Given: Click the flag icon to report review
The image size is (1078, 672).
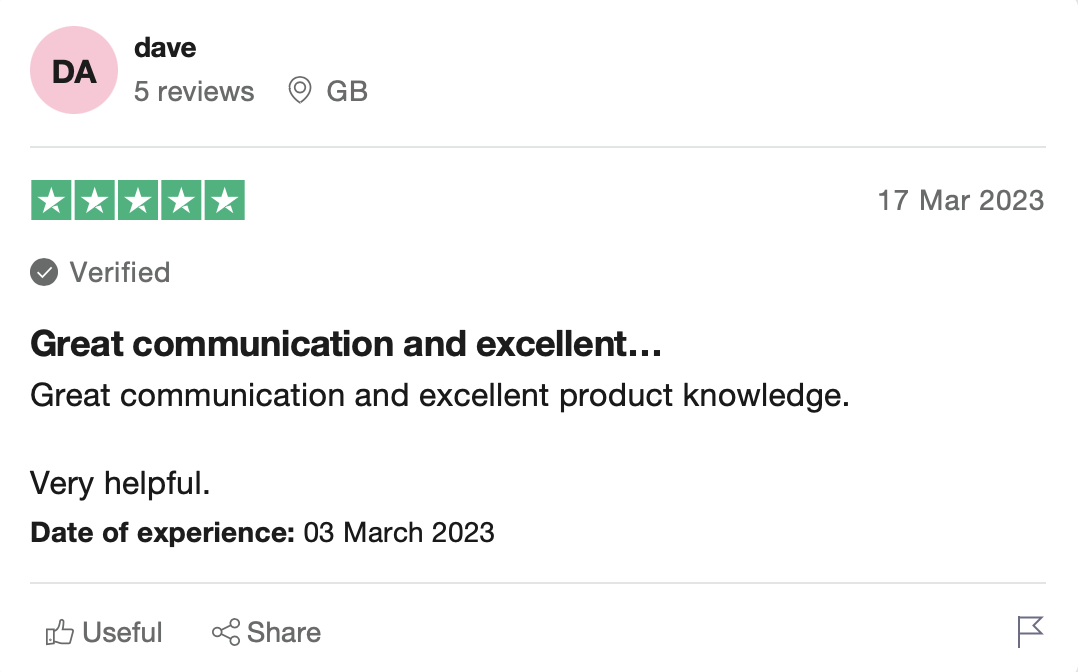Looking at the screenshot, I should [x=1030, y=631].
